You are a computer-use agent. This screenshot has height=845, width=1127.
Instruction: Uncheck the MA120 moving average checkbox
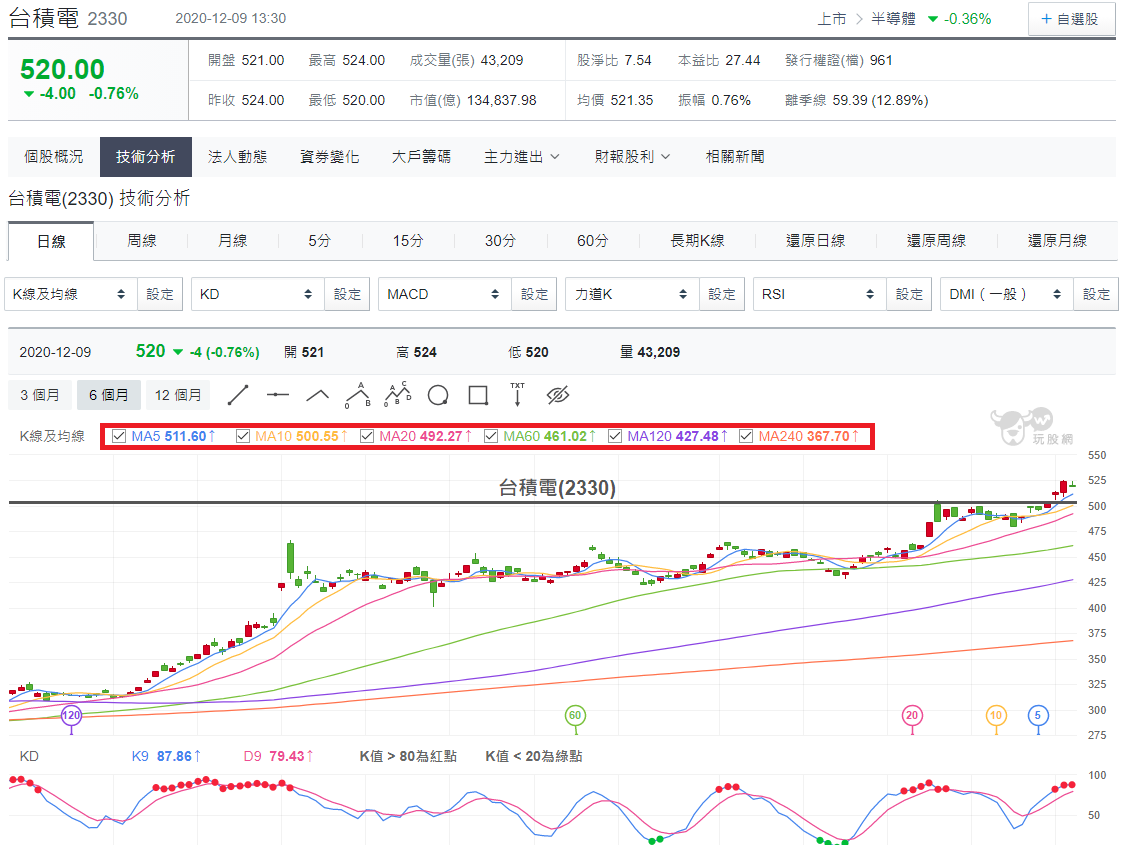tap(615, 436)
